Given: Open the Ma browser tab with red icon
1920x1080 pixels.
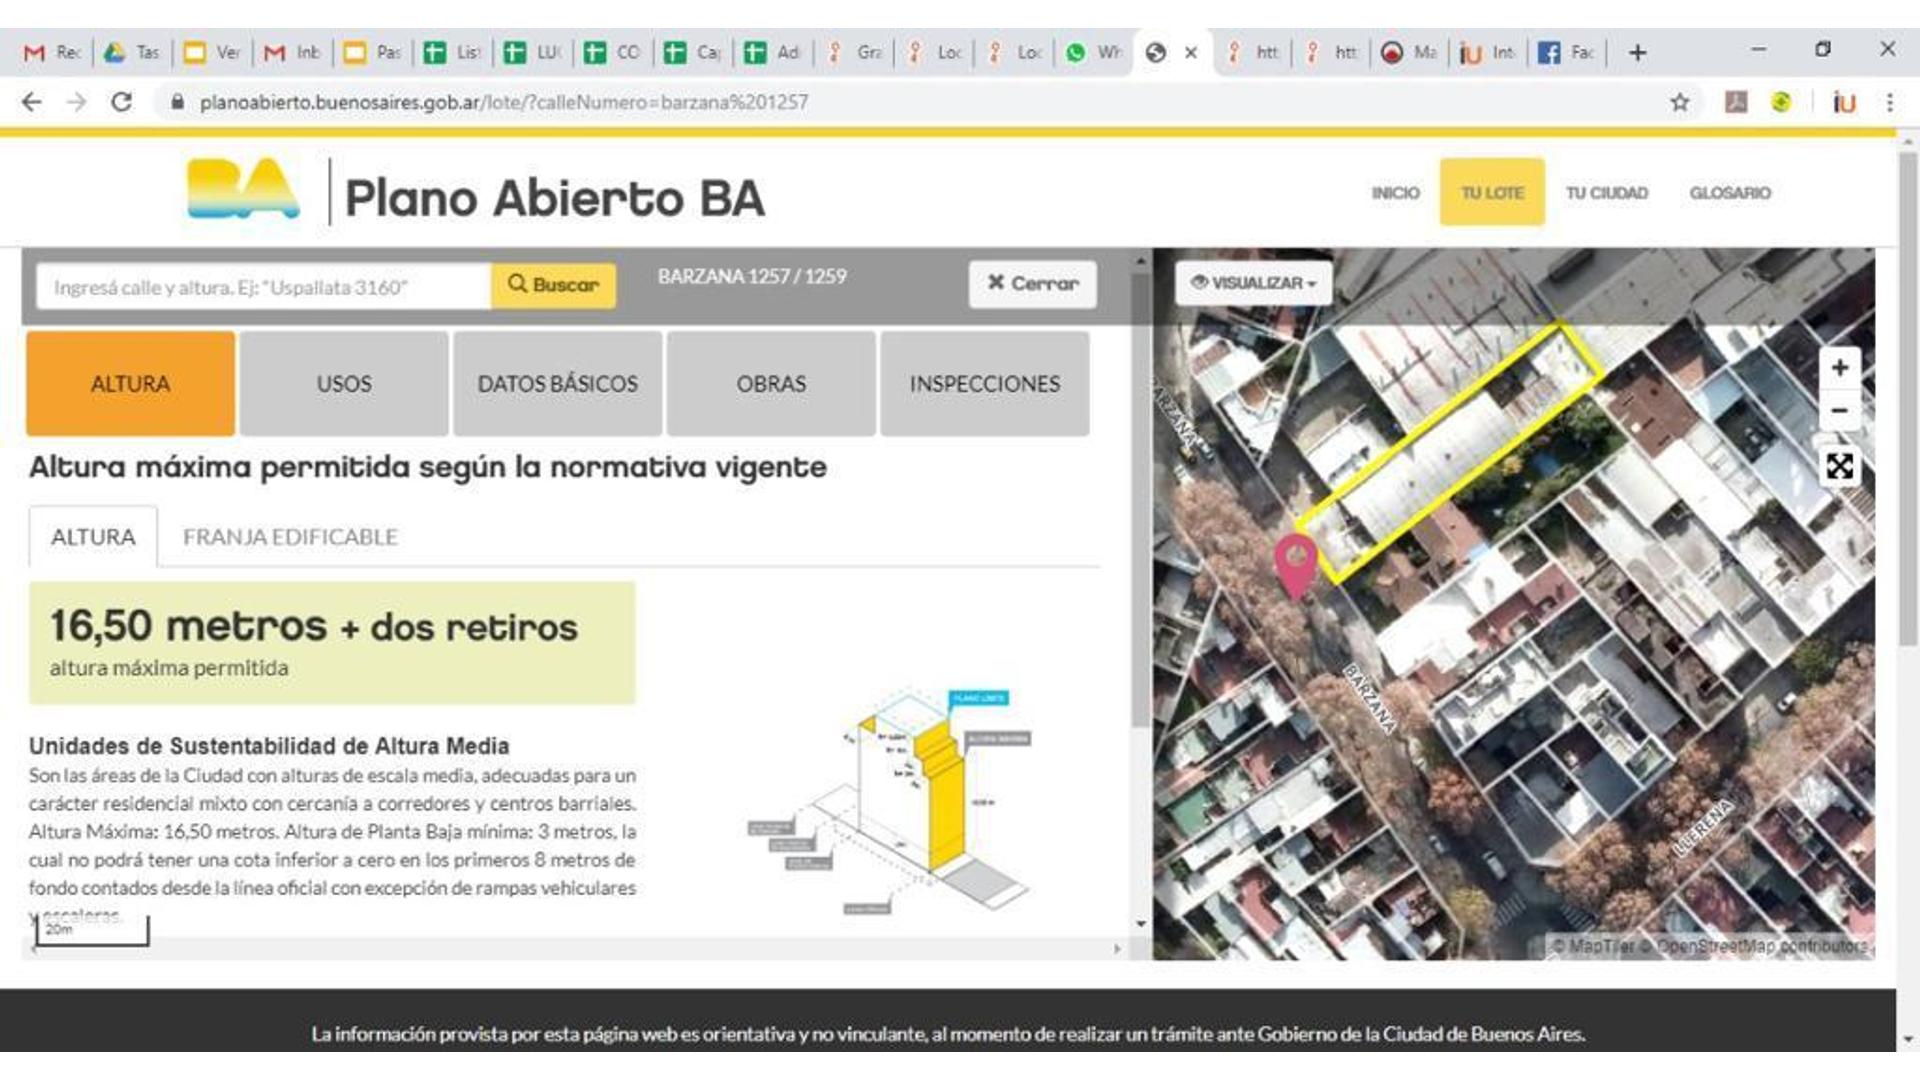Looking at the screenshot, I should [1408, 53].
